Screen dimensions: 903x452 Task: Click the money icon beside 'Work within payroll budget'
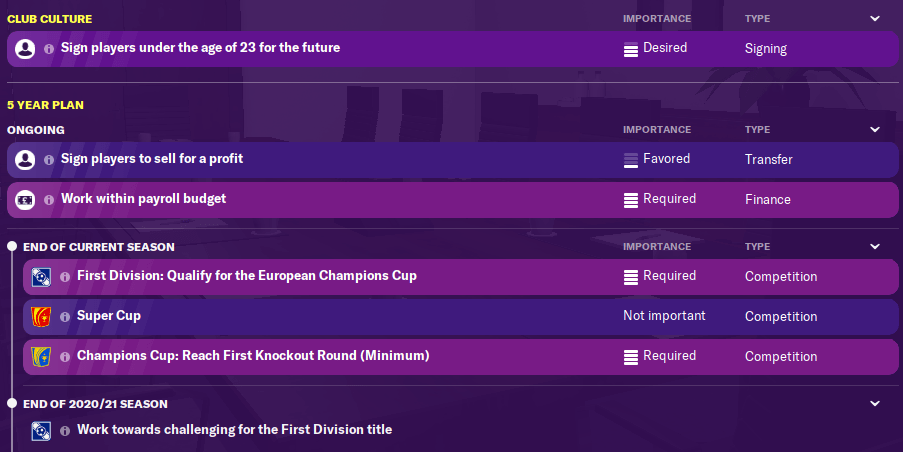point(25,199)
